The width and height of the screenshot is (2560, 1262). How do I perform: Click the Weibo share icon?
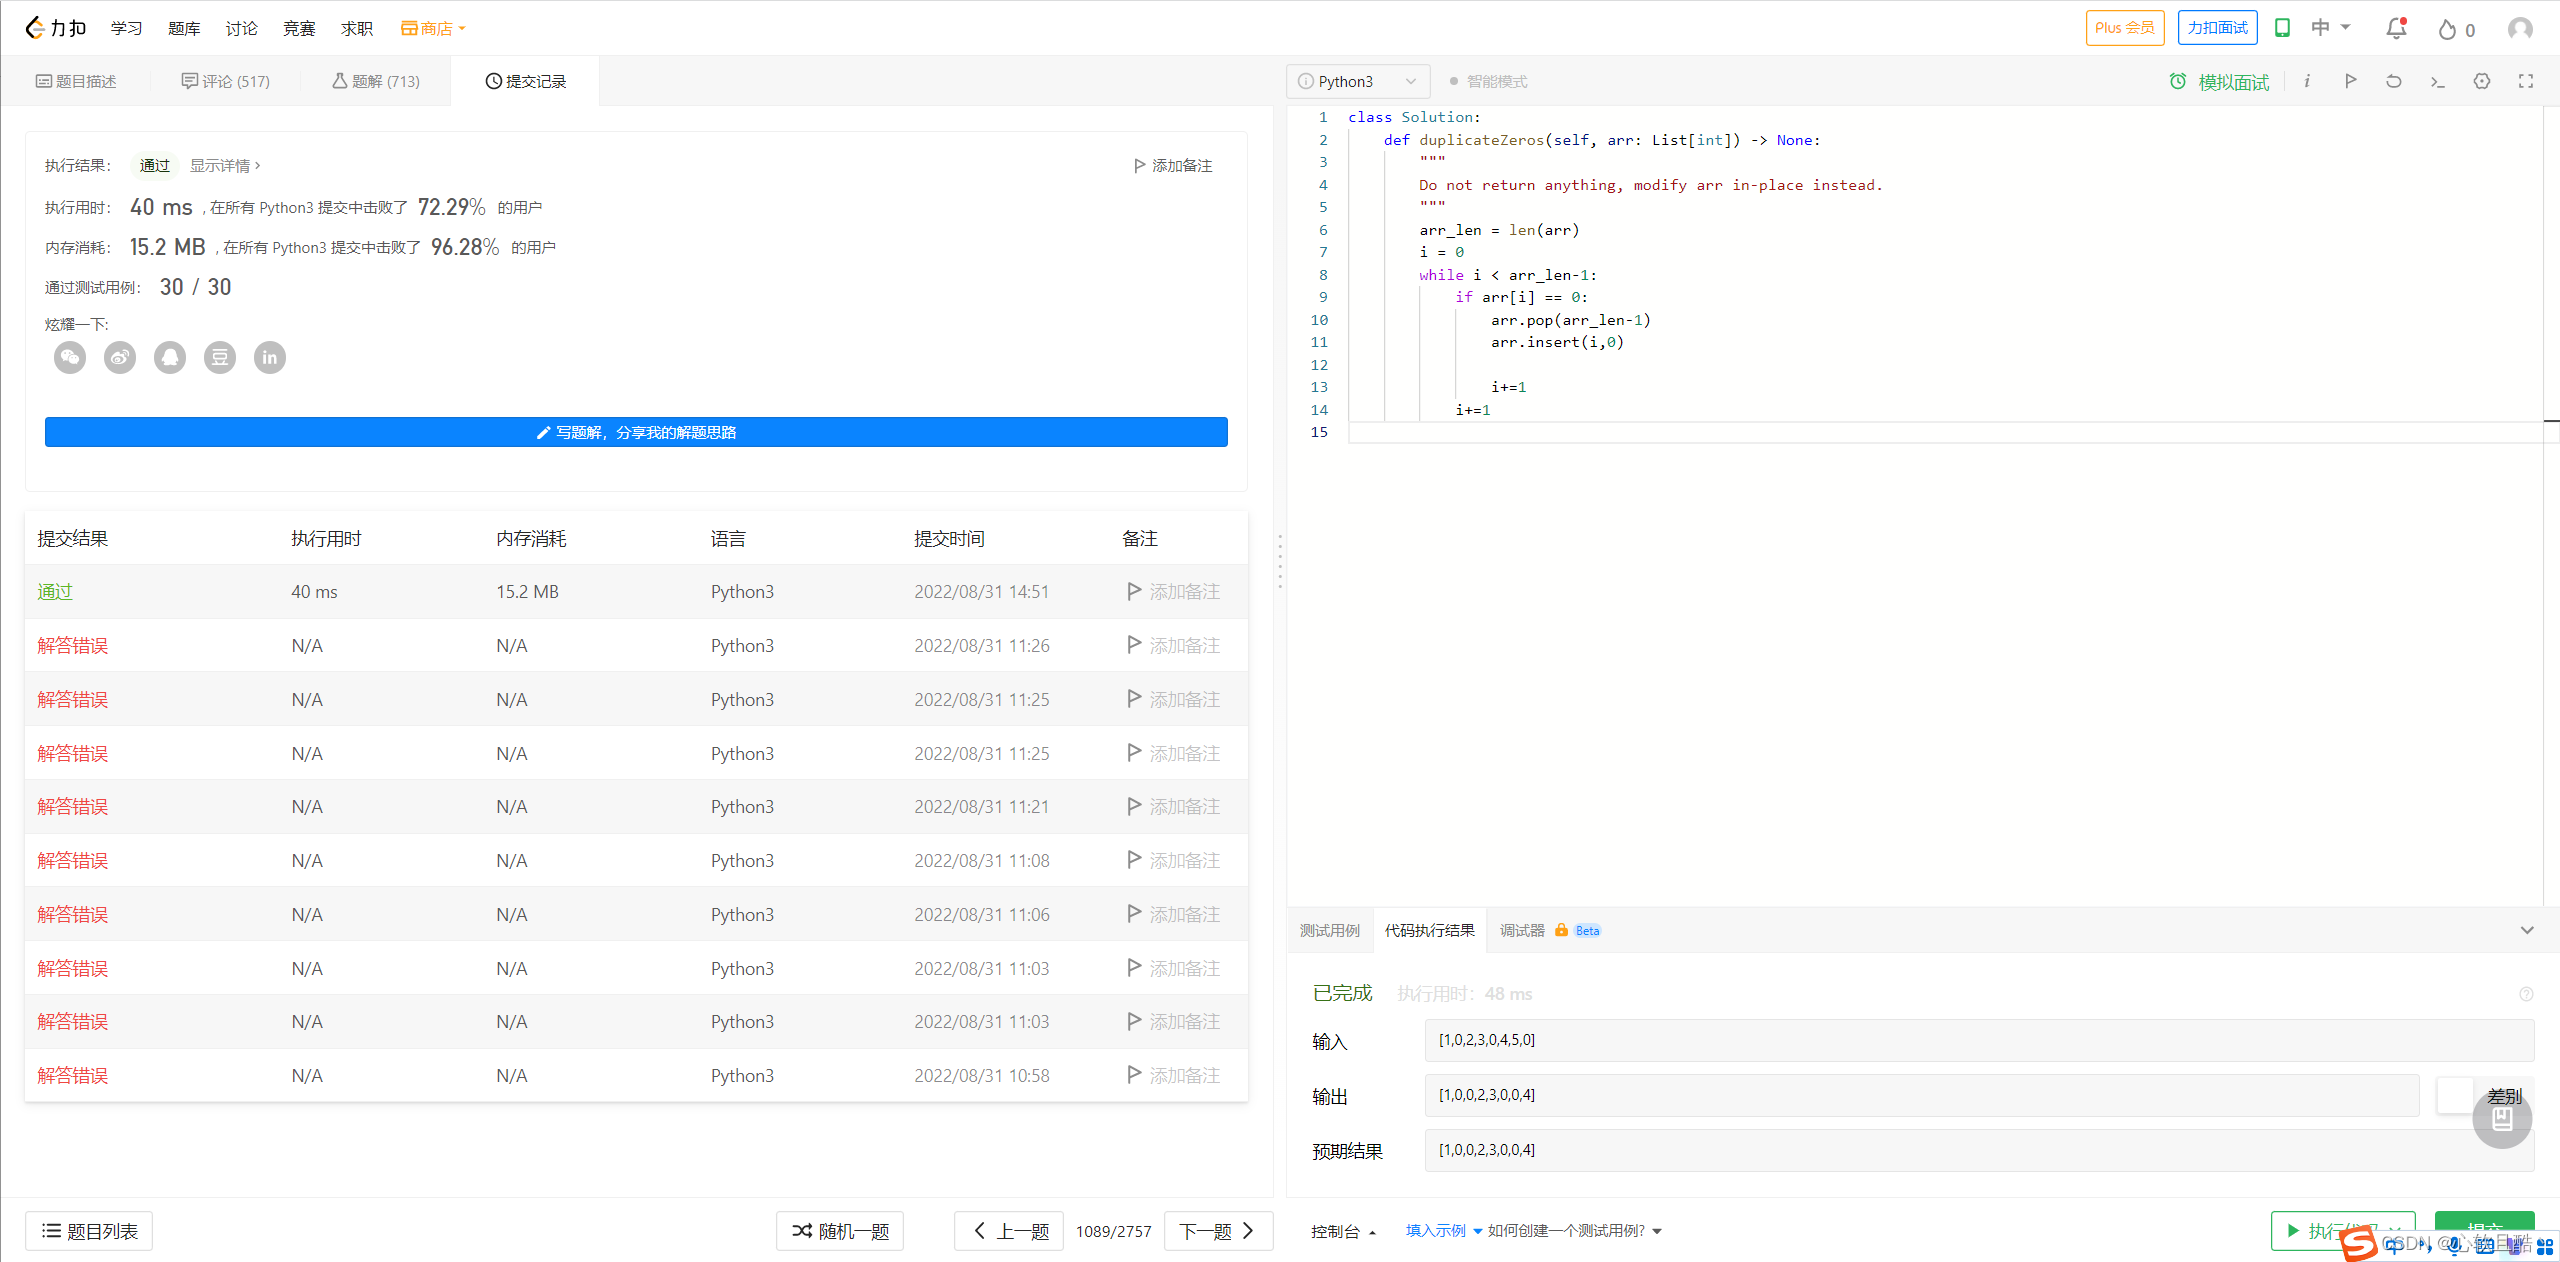(x=120, y=357)
